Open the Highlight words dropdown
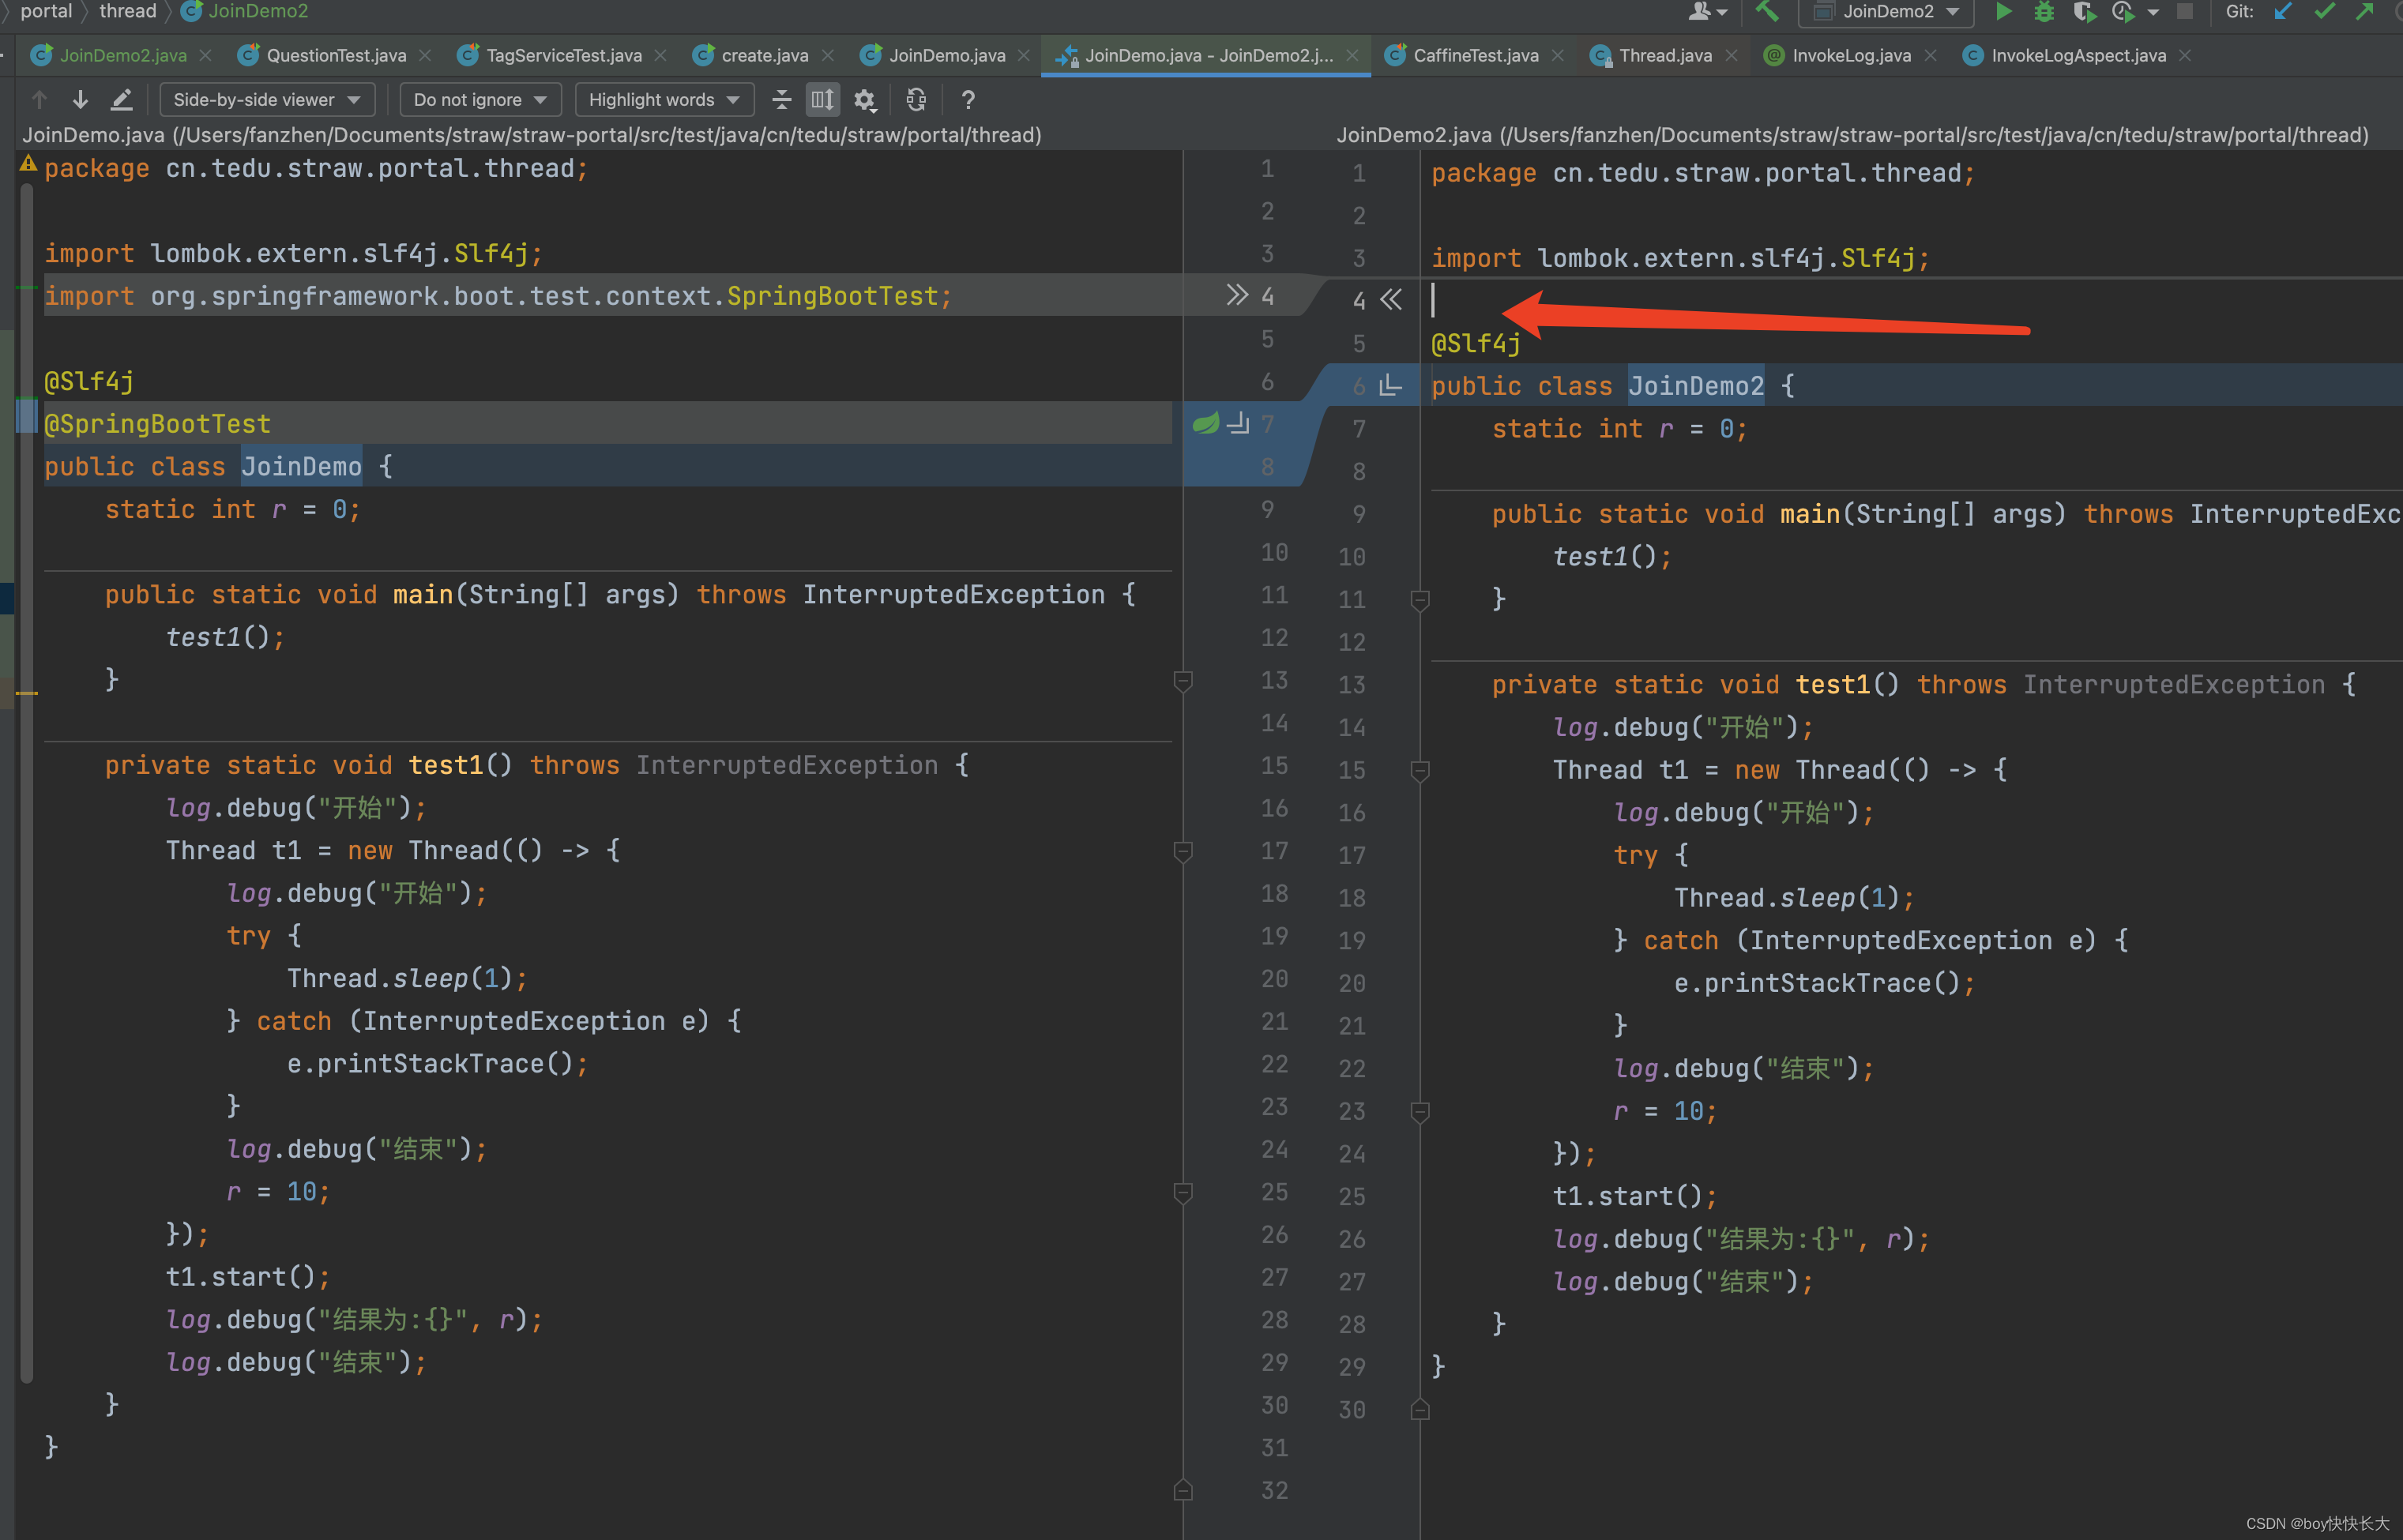The width and height of the screenshot is (2403, 1540). pyautogui.click(x=664, y=99)
